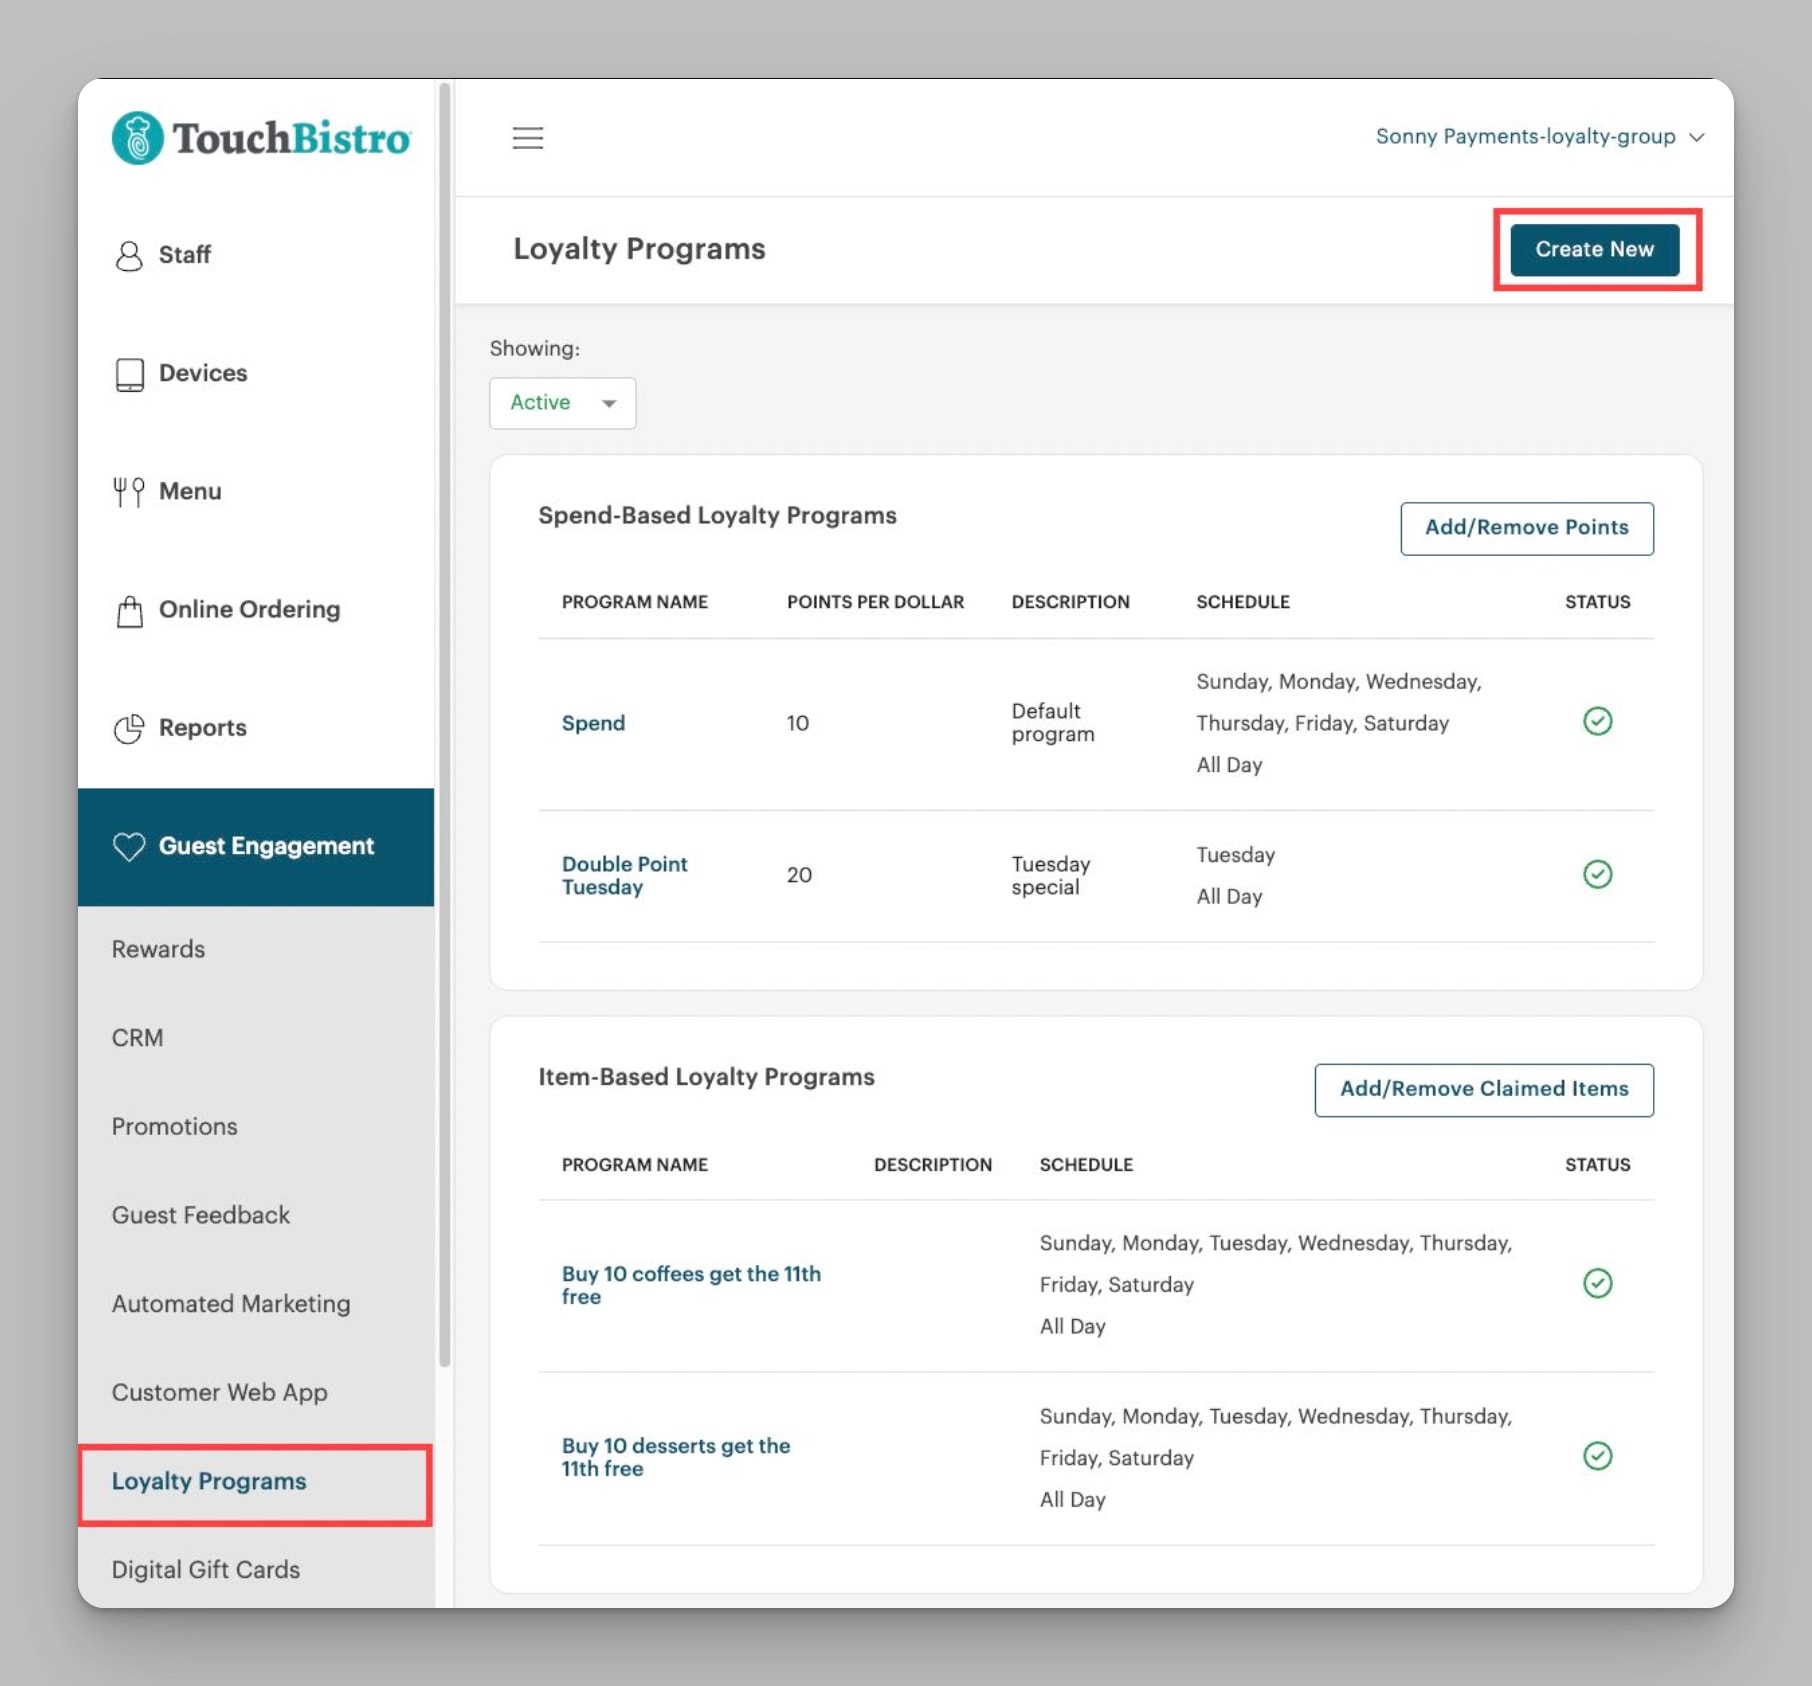The width and height of the screenshot is (1812, 1686).
Task: Click the status checkmark for Double Point Tuesday
Action: tap(1597, 874)
